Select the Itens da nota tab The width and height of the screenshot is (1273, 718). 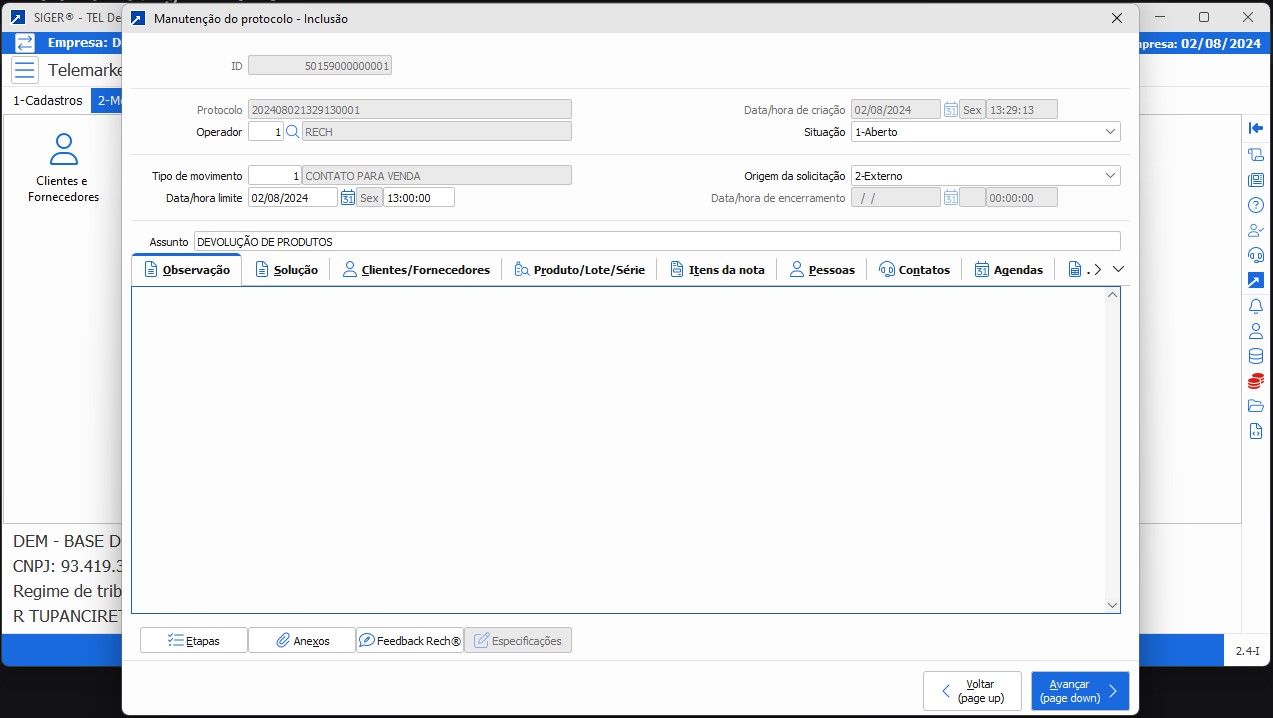[x=717, y=270]
